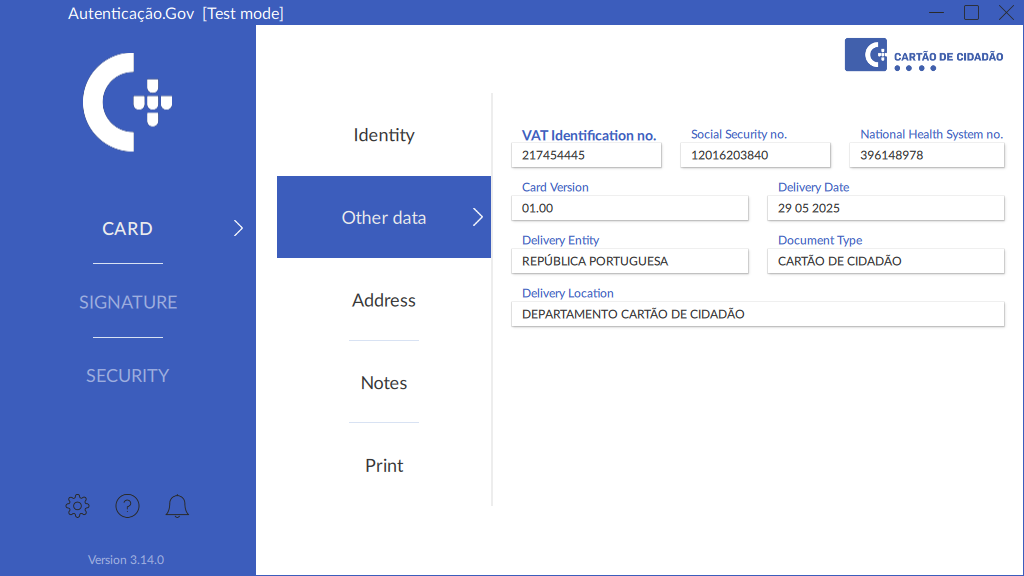Open help with the question mark icon
Image resolution: width=1024 pixels, height=576 pixels.
pyautogui.click(x=127, y=506)
